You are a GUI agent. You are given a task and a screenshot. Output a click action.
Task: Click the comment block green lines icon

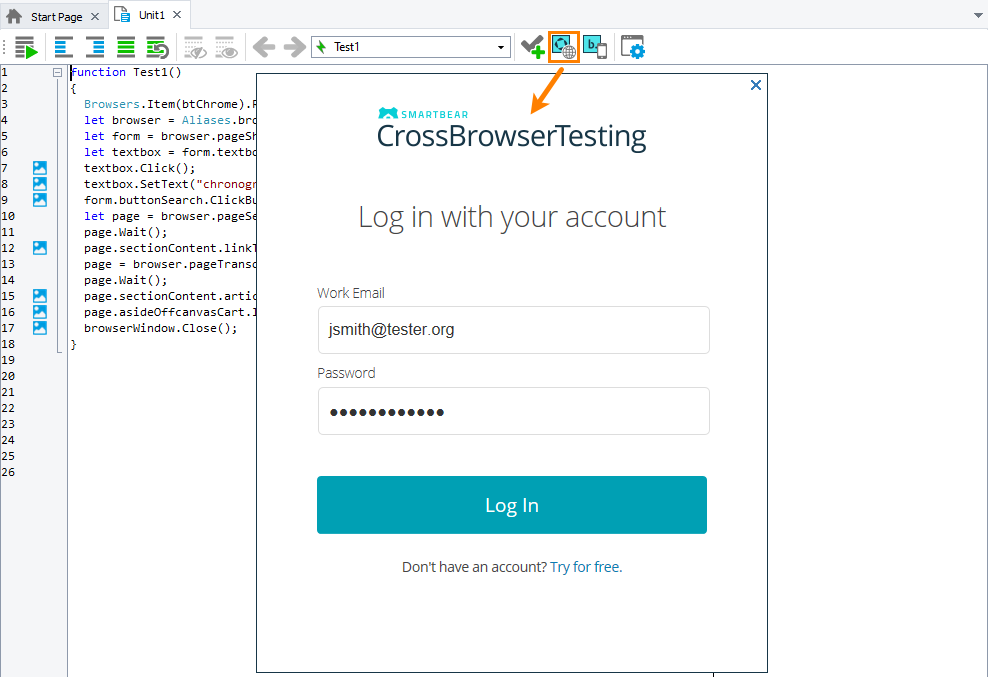126,47
